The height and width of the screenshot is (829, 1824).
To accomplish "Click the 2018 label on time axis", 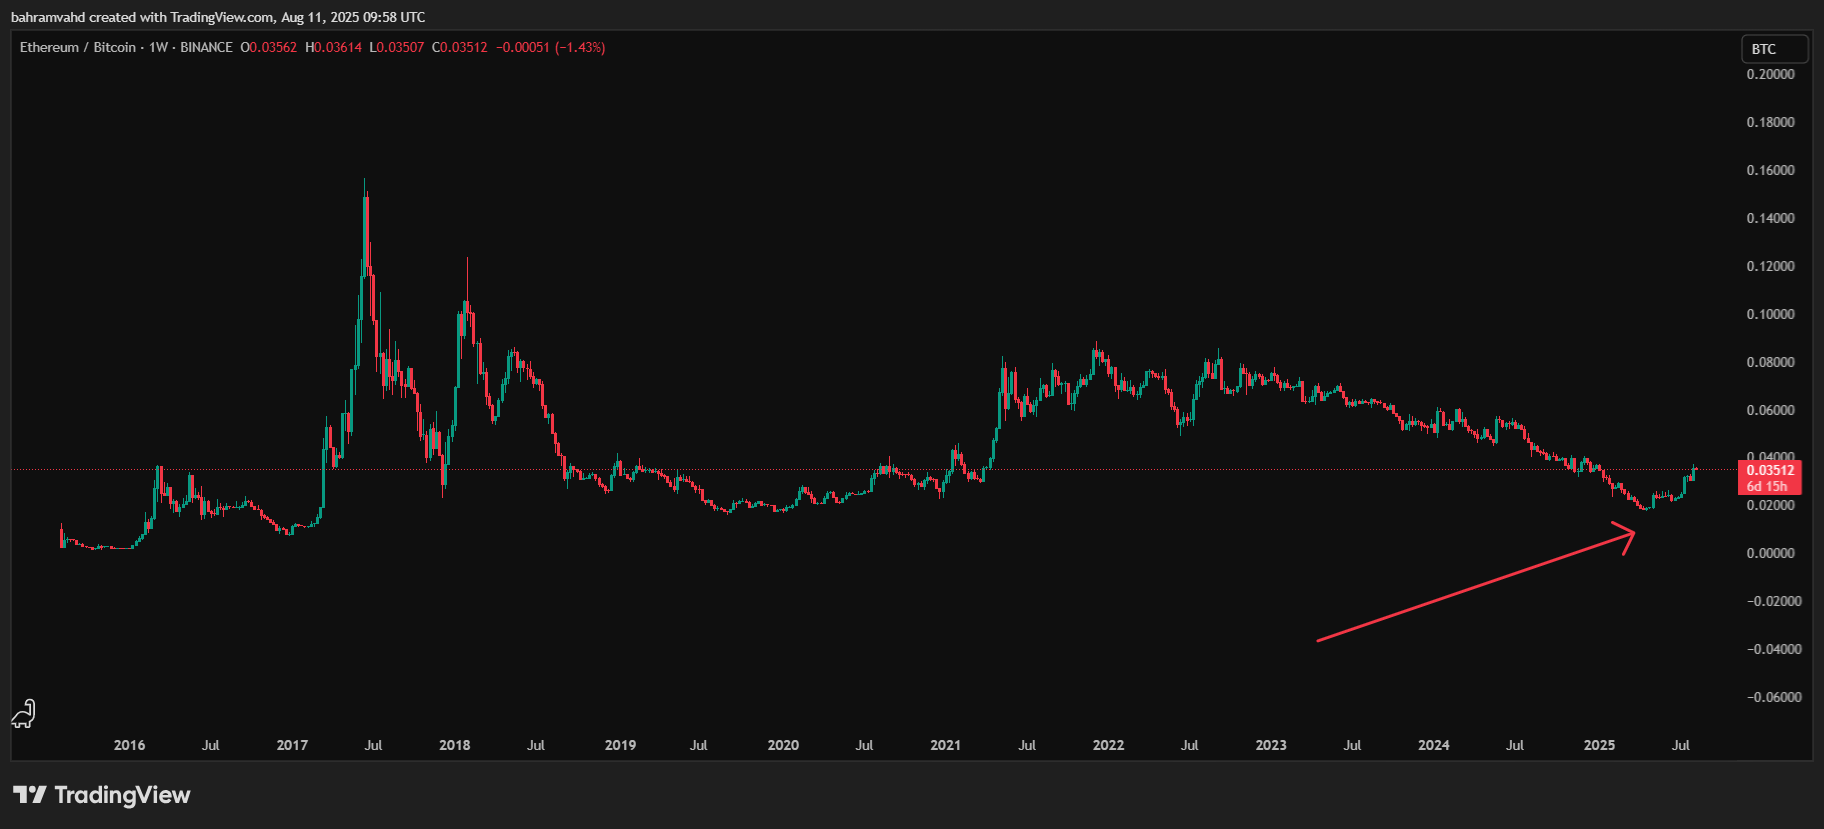I will click(455, 745).
